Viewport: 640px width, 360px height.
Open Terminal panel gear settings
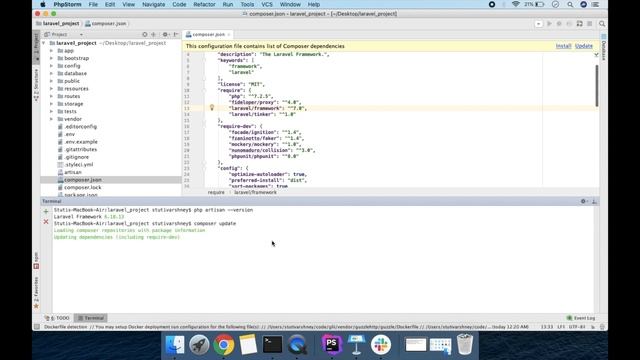click(583, 201)
